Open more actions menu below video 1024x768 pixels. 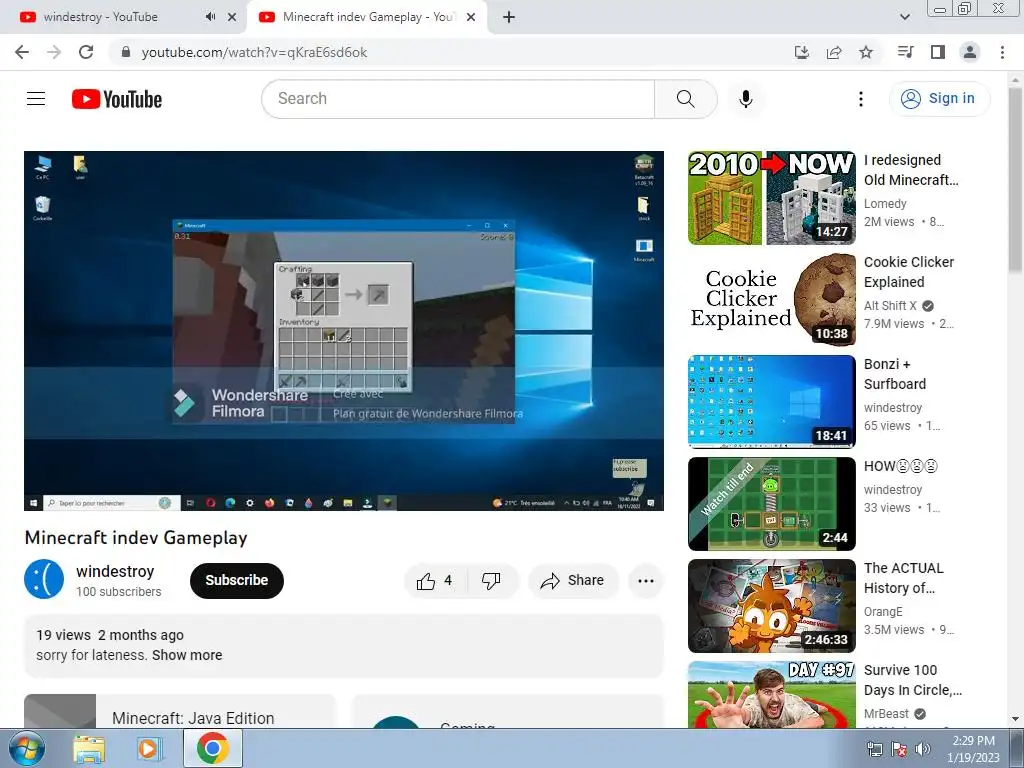pyautogui.click(x=645, y=581)
